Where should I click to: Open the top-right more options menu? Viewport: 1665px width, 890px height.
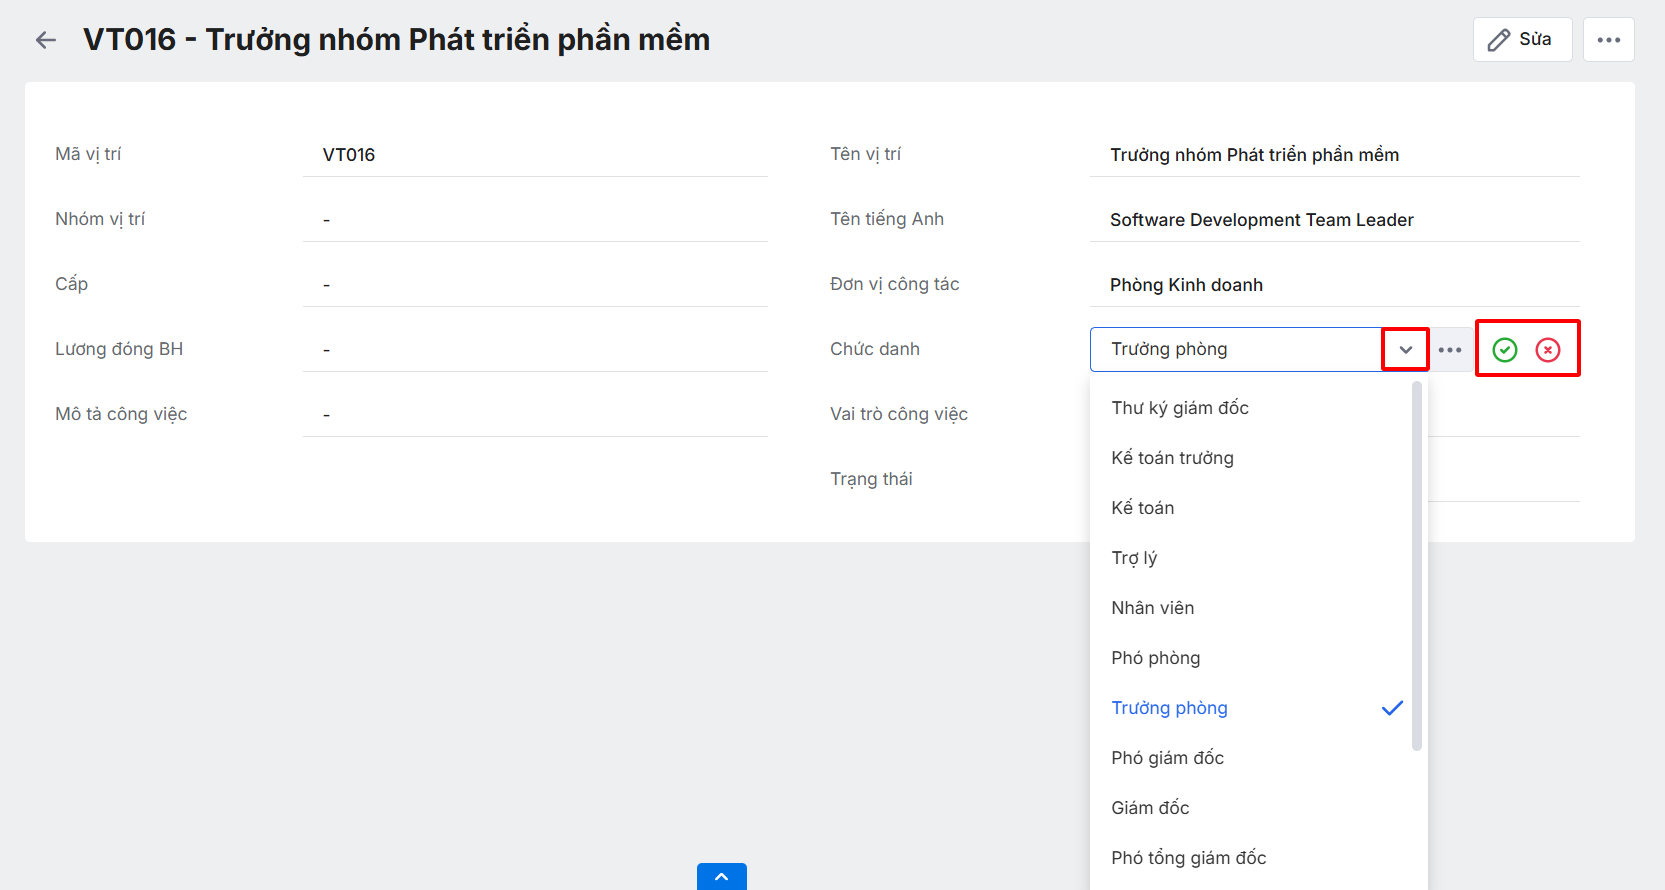1608,40
